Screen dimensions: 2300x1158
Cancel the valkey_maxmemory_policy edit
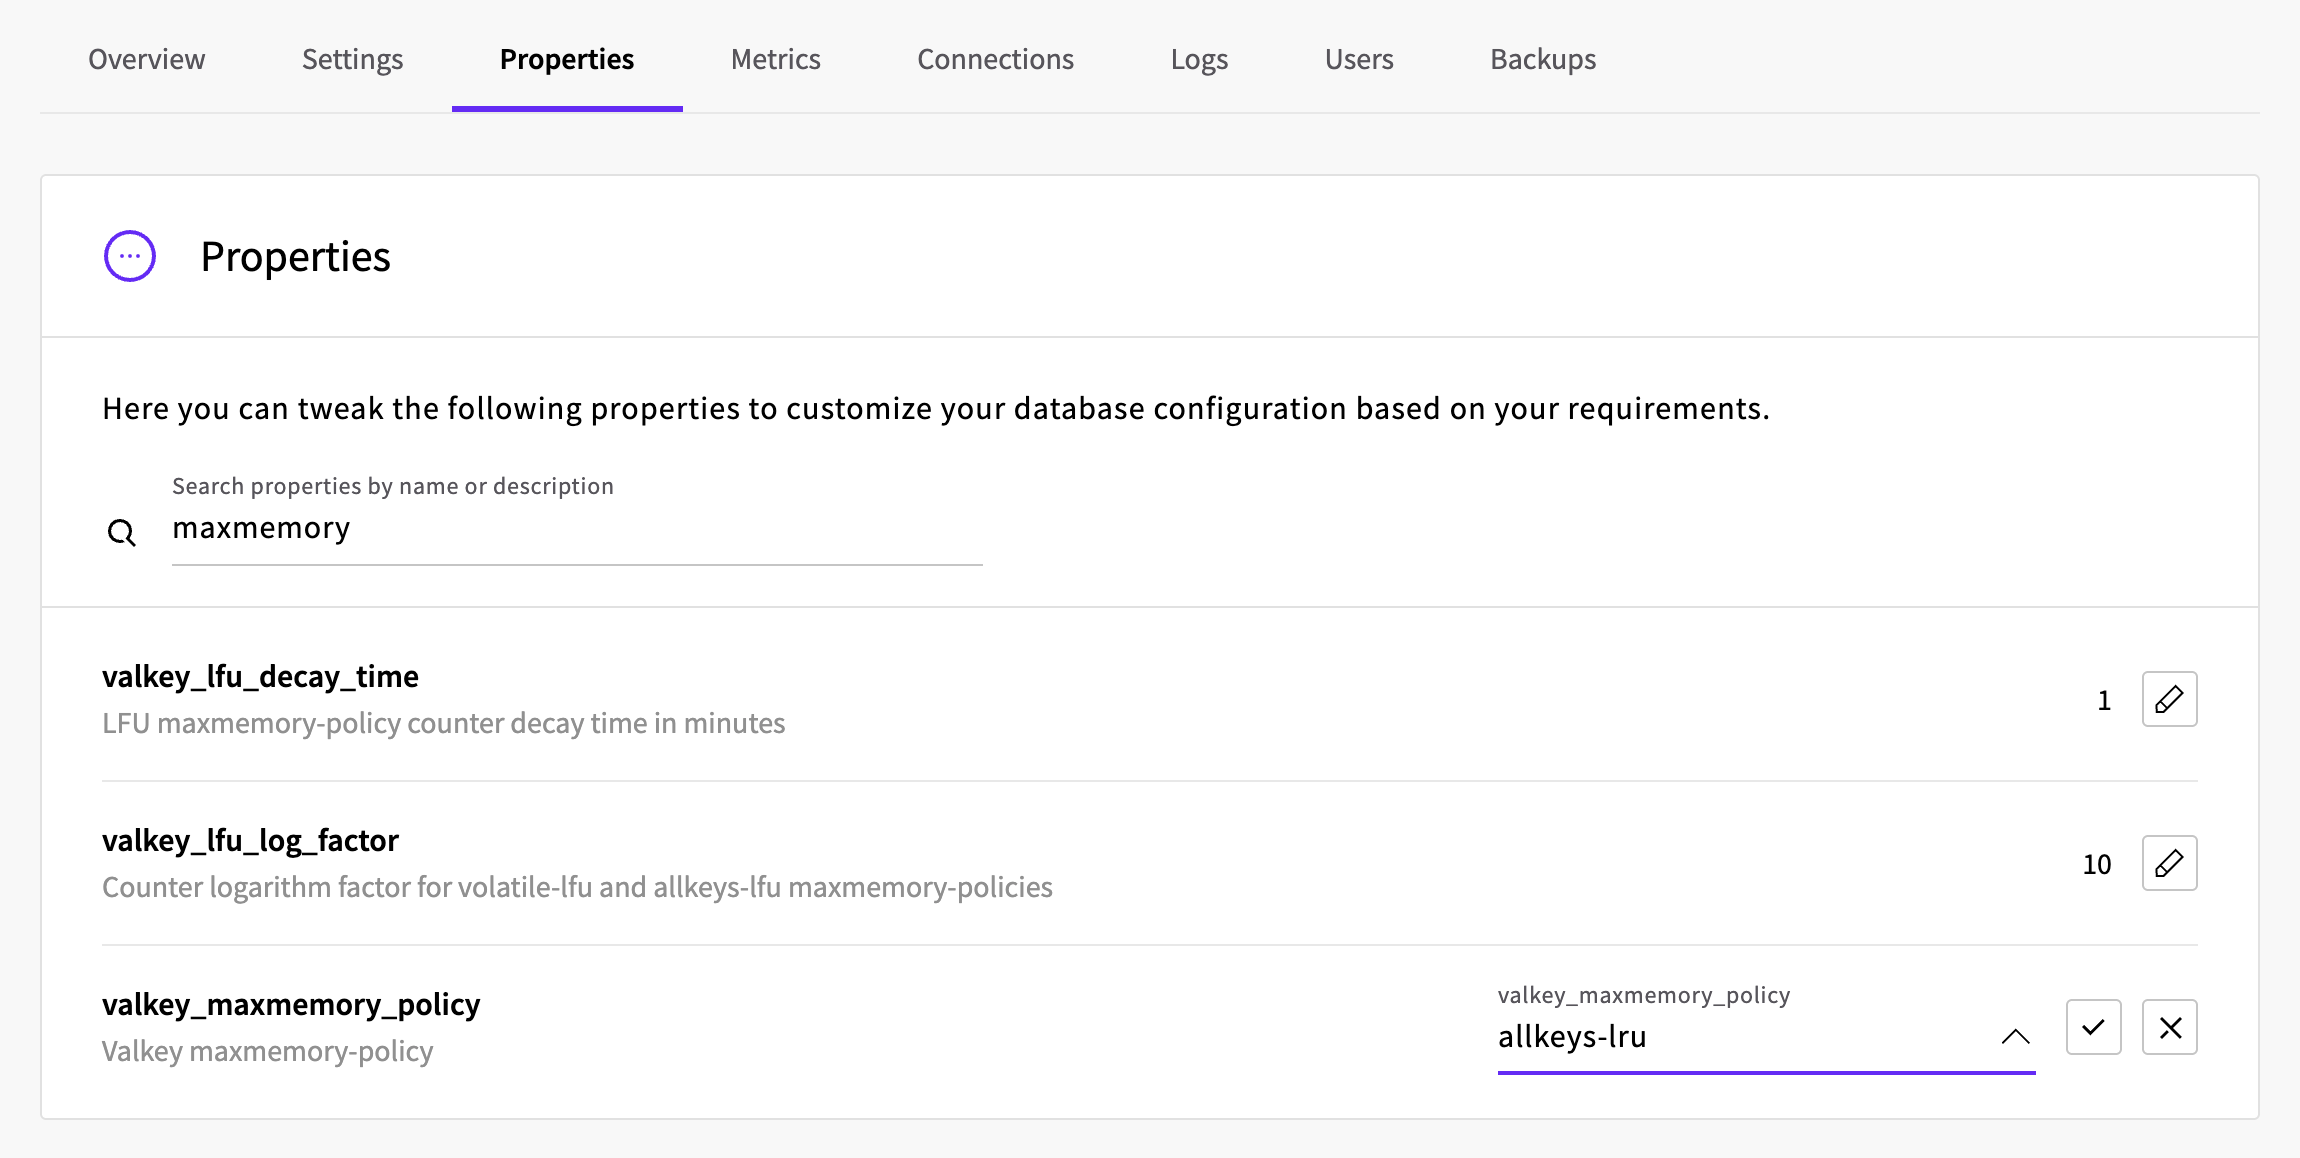pyautogui.click(x=2169, y=1027)
